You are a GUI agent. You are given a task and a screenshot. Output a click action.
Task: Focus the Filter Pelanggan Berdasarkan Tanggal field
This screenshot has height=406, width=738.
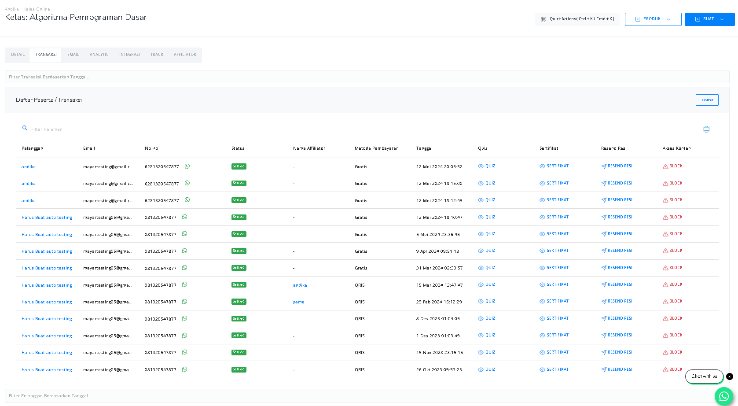point(367,396)
